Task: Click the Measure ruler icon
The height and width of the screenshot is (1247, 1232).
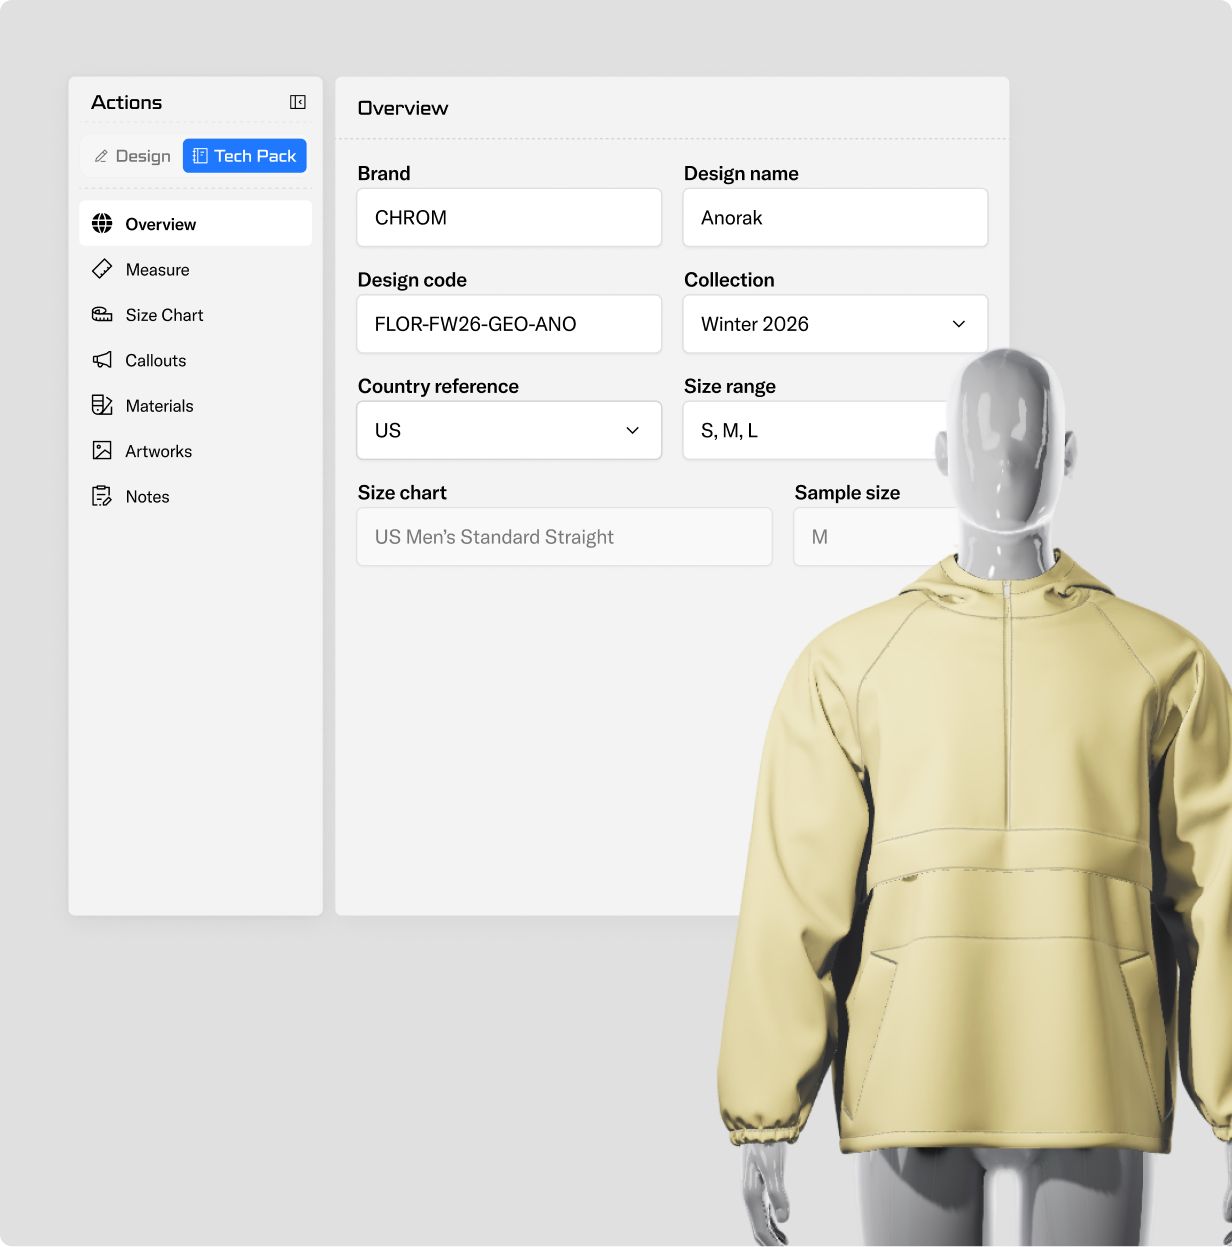Action: [102, 269]
